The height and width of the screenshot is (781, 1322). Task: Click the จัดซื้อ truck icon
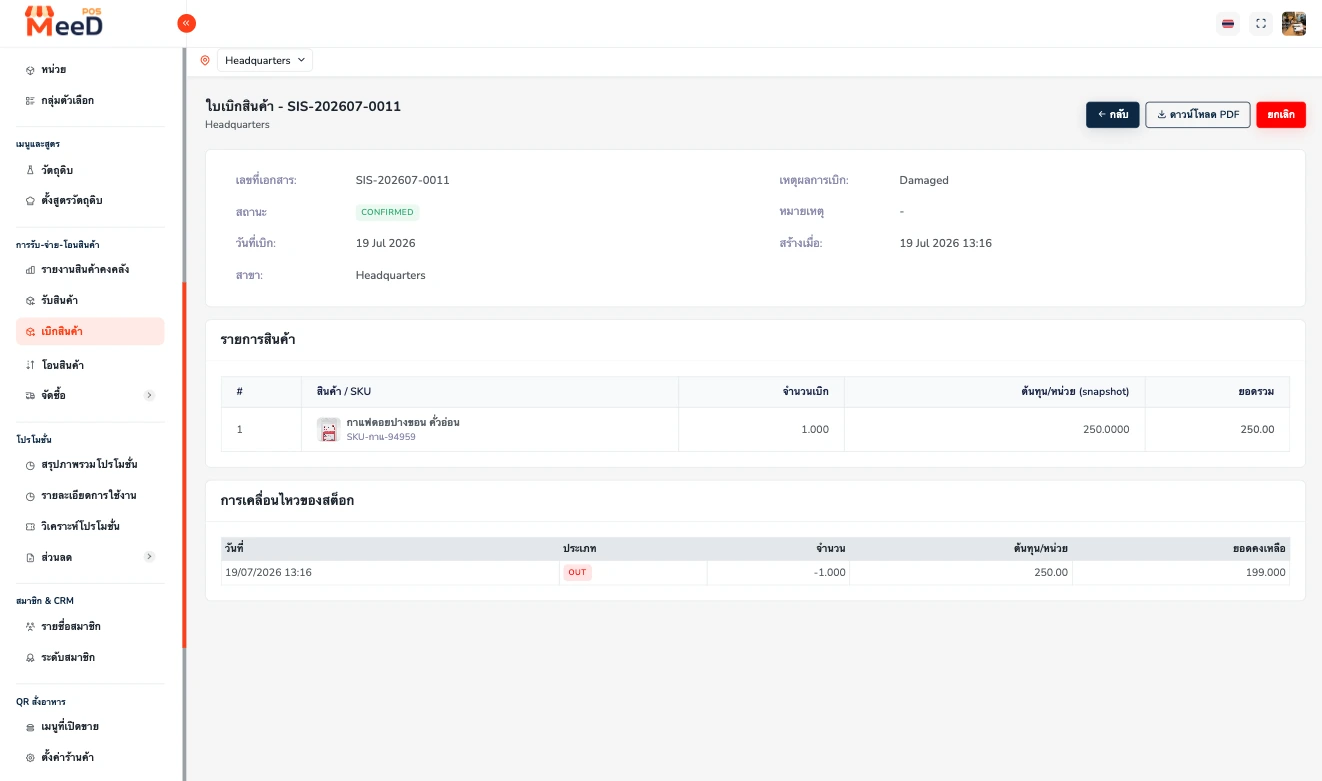[x=30, y=395]
